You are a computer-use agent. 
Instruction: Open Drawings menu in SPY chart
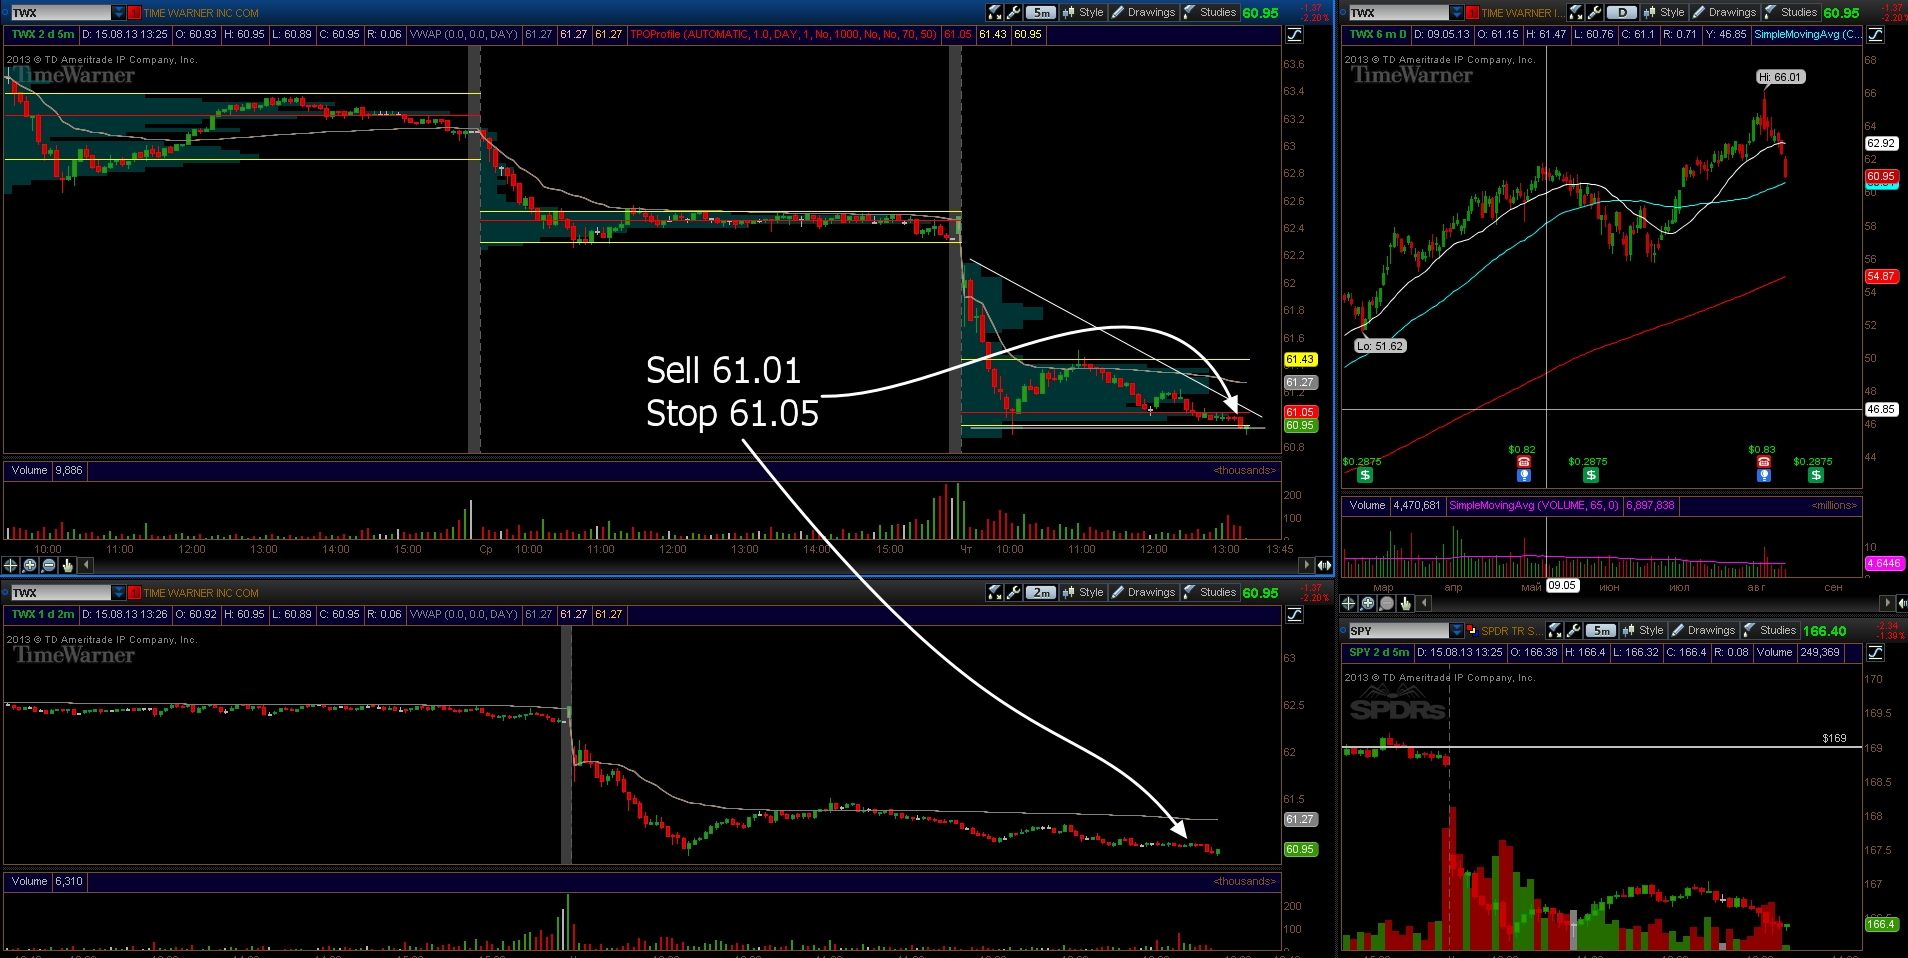(1703, 631)
